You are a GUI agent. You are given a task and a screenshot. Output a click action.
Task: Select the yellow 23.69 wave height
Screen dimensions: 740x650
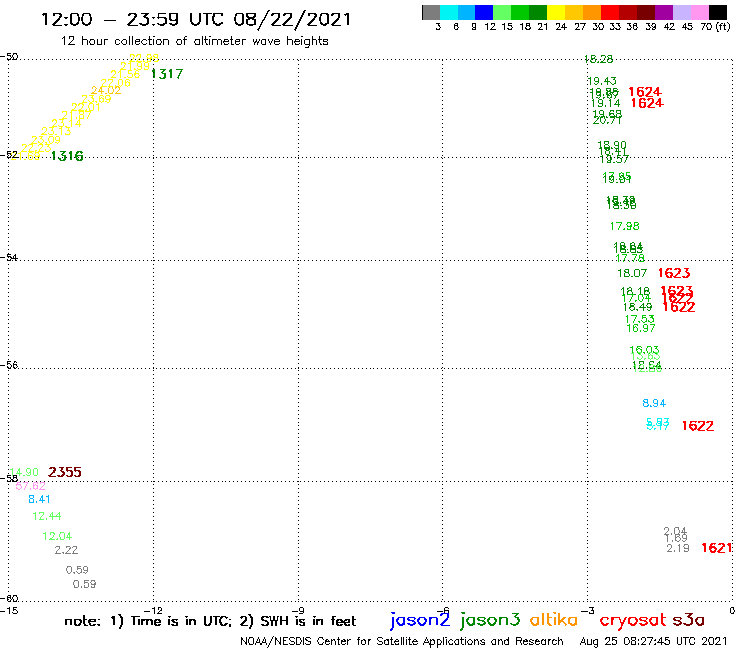pos(96,99)
